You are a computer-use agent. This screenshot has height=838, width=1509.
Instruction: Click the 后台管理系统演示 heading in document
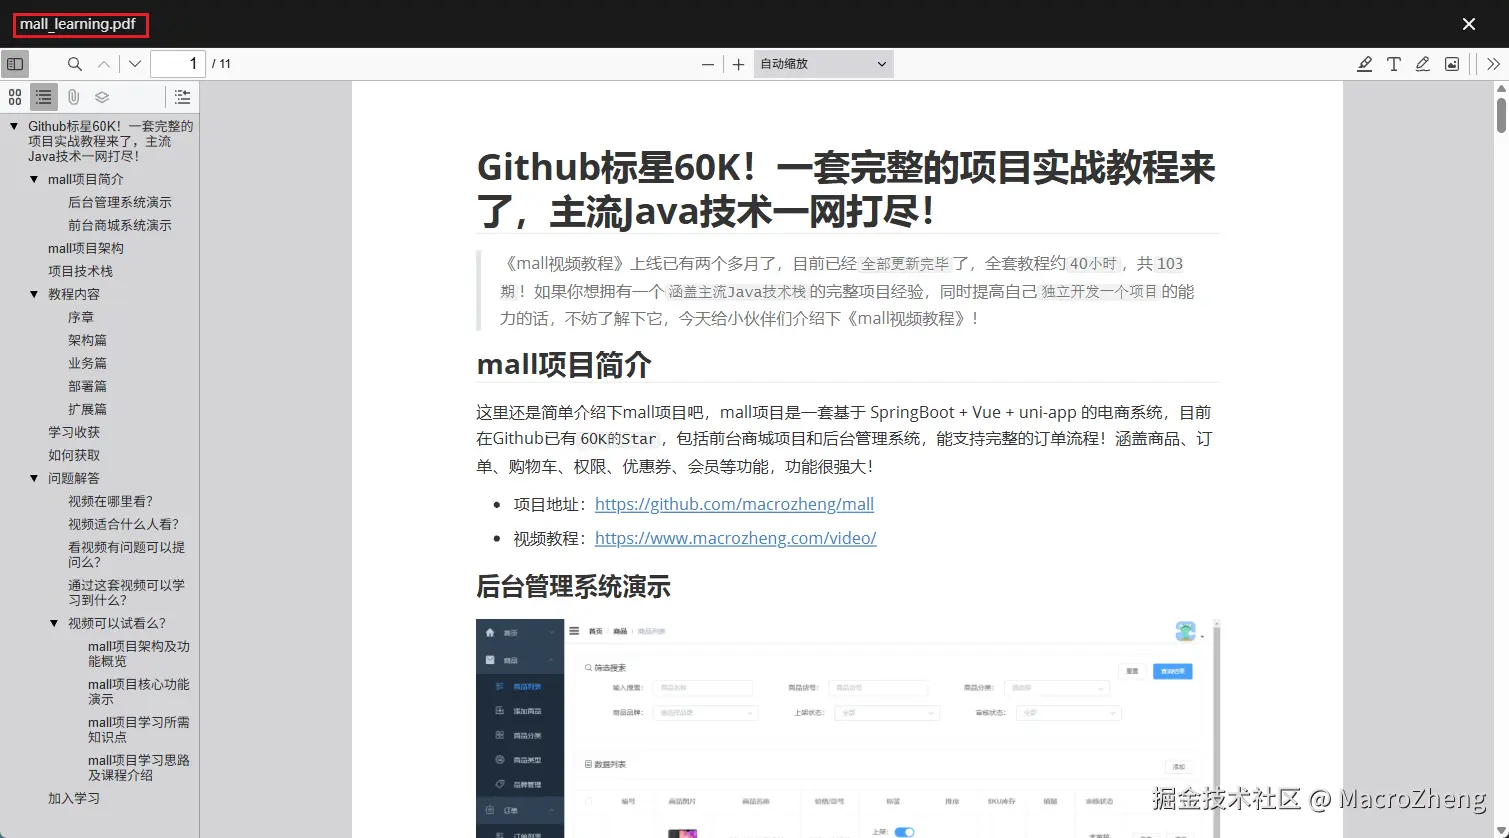tap(573, 587)
